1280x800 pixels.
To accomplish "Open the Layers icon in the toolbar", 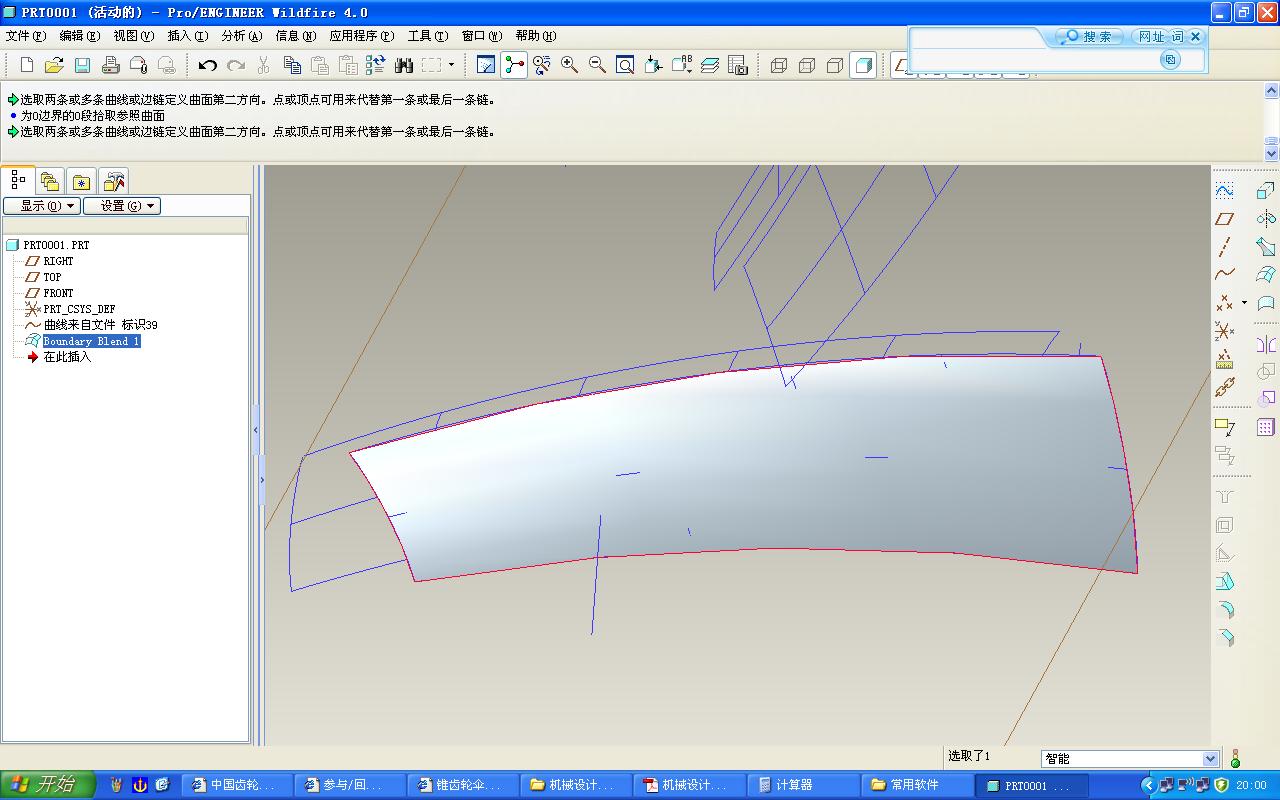I will [x=710, y=65].
